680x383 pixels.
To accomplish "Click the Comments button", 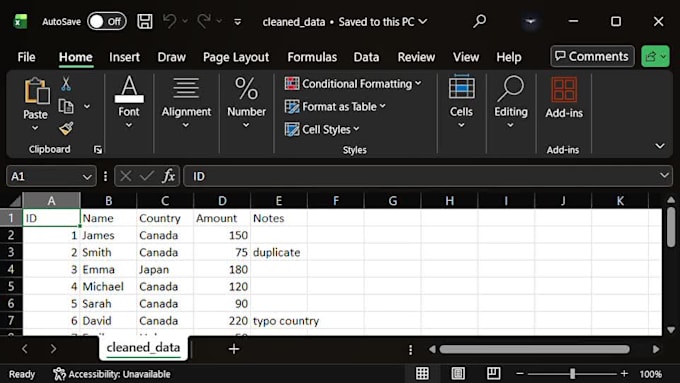I will tap(592, 56).
